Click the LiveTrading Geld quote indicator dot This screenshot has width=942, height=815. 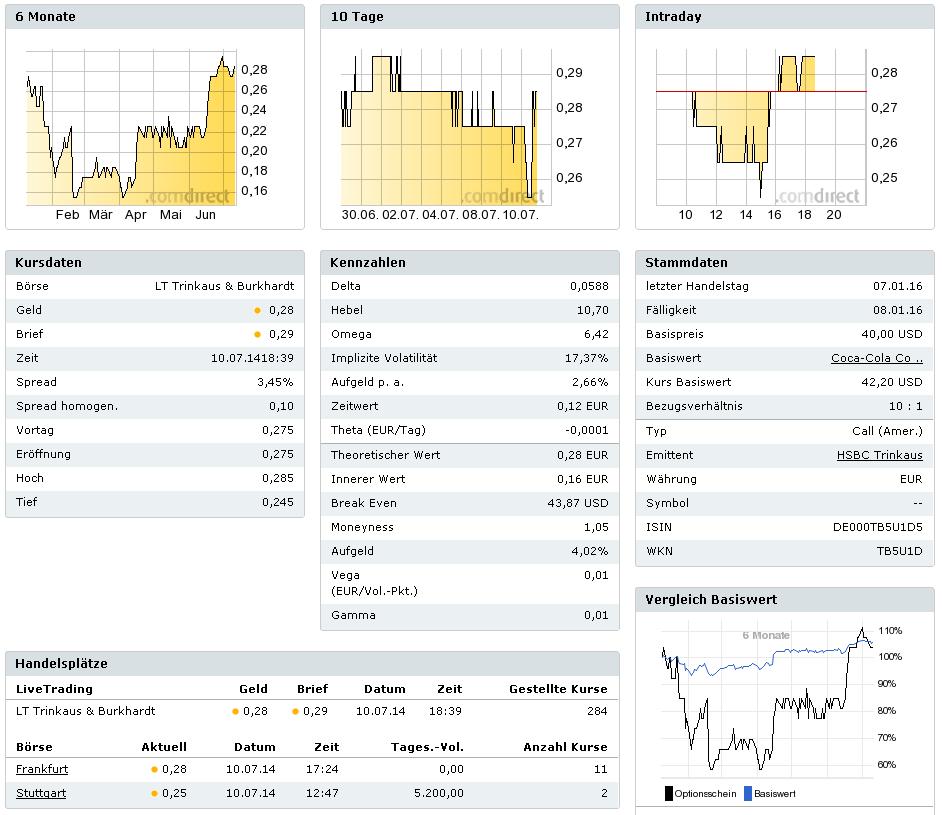click(236, 712)
